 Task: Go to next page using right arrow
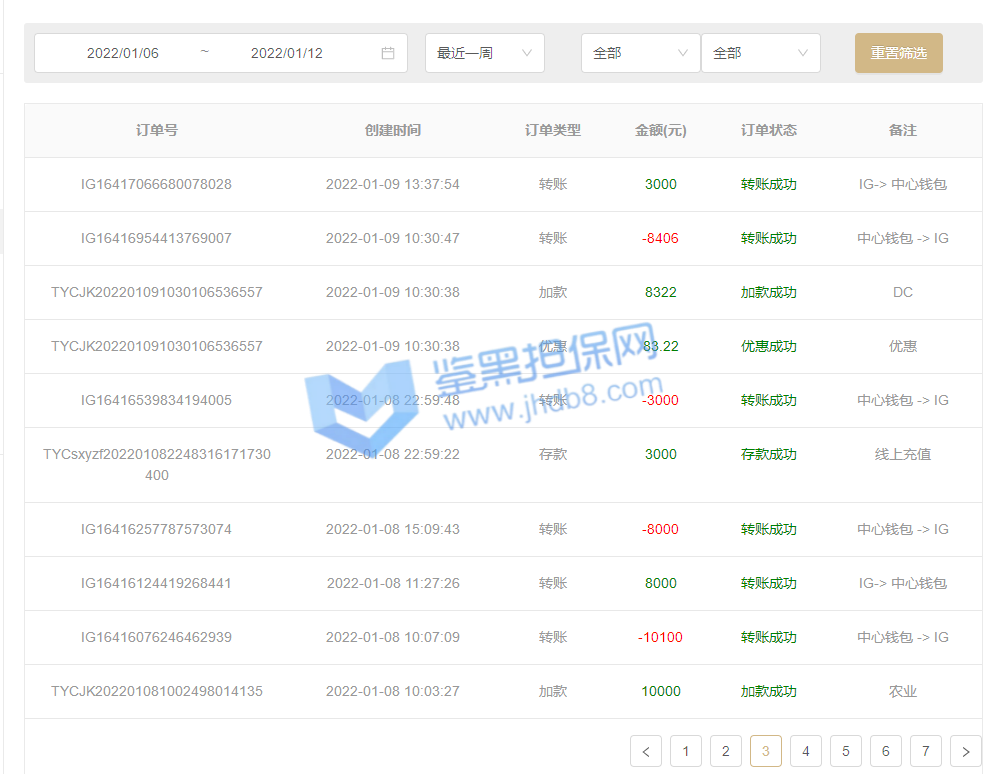(966, 751)
